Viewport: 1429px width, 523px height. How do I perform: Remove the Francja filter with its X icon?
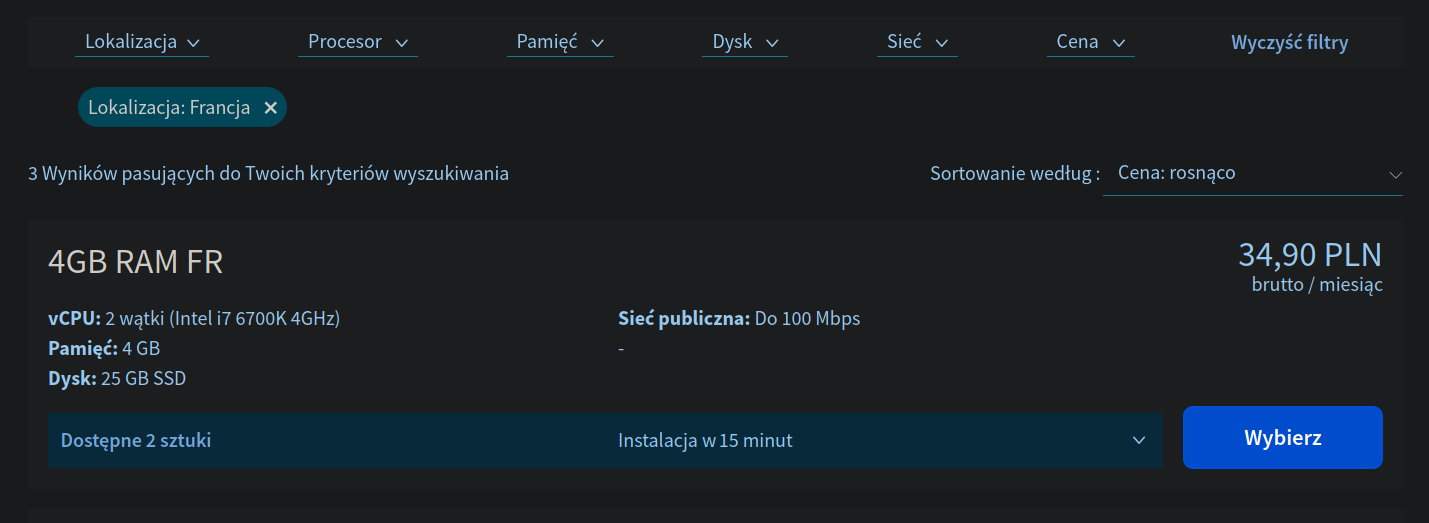(270, 108)
